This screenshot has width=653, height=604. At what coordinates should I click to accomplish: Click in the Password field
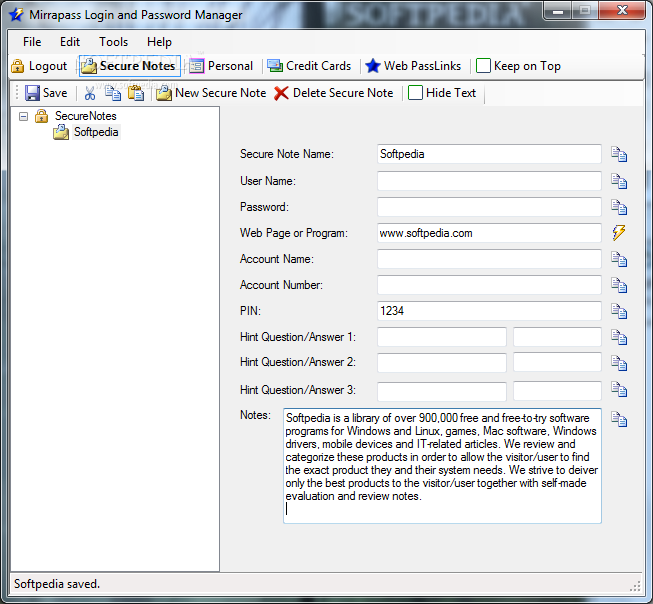tap(489, 207)
